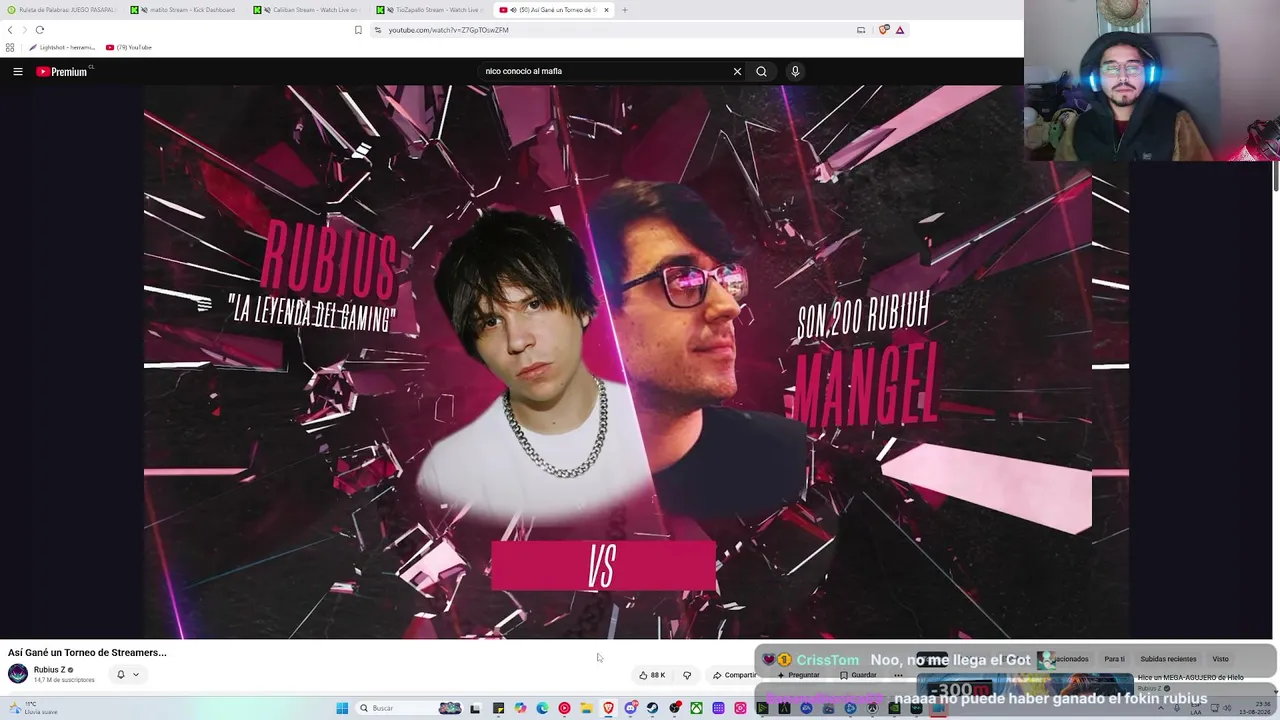Go to YouTube Premium home logo
Screen dimensions: 1280x720
pyautogui.click(x=63, y=72)
